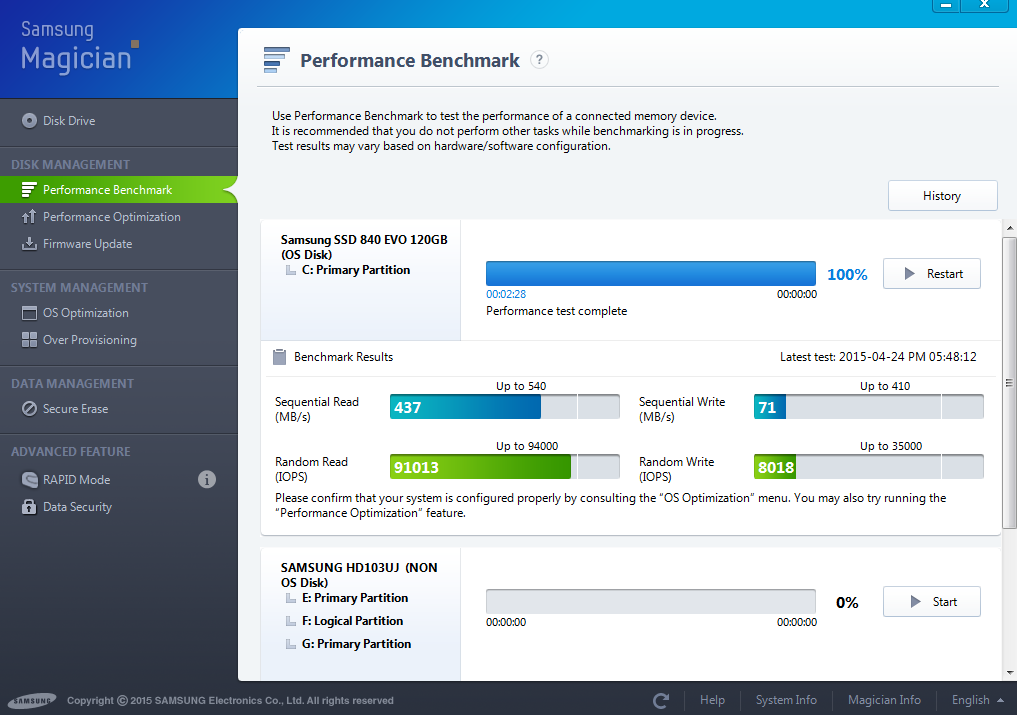Click the Sequential Read 437 bar
Image resolution: width=1017 pixels, height=715 pixels.
[505, 407]
